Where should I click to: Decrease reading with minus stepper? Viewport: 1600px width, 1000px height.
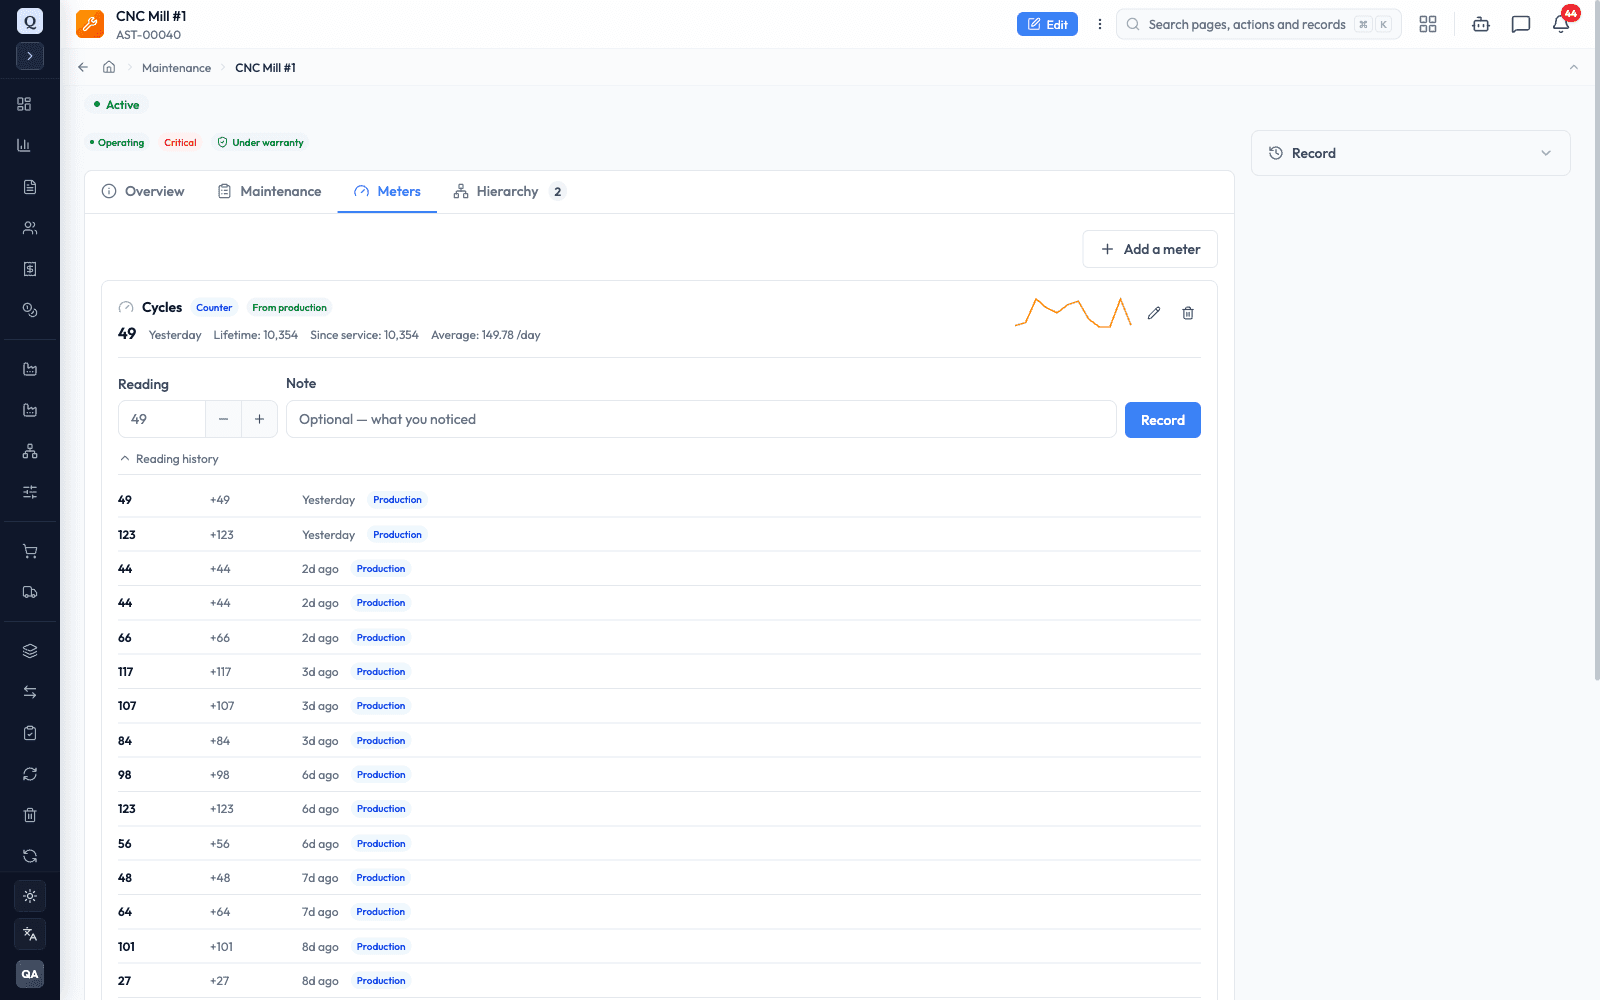pos(223,419)
